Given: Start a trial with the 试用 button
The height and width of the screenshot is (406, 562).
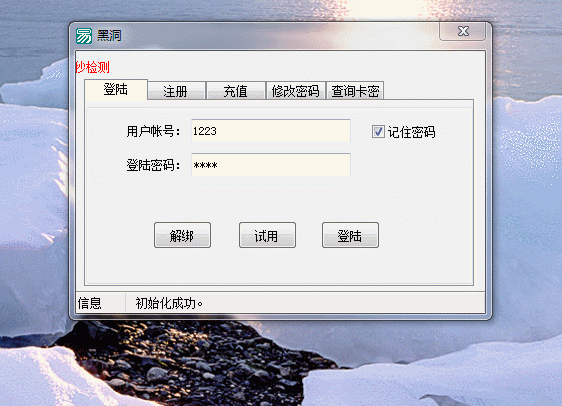Looking at the screenshot, I should pos(267,235).
